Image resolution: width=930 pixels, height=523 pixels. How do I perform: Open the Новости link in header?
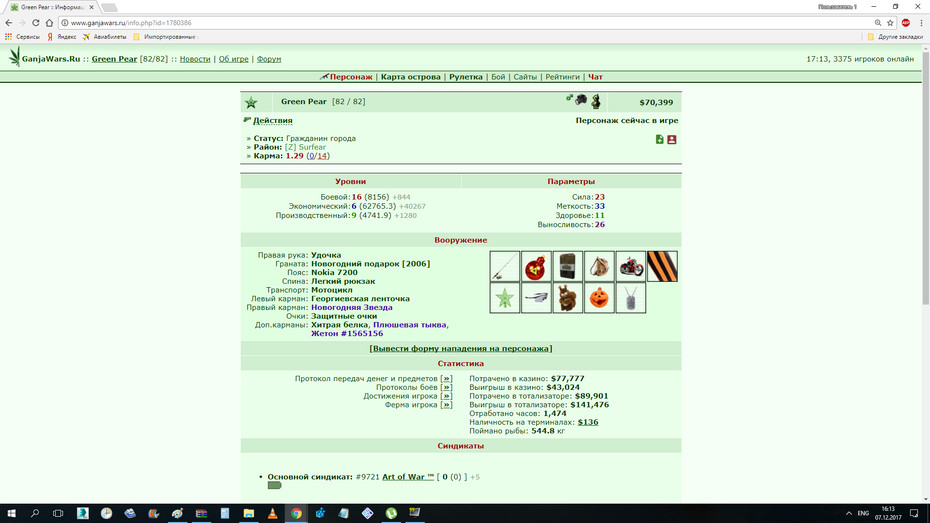195,59
